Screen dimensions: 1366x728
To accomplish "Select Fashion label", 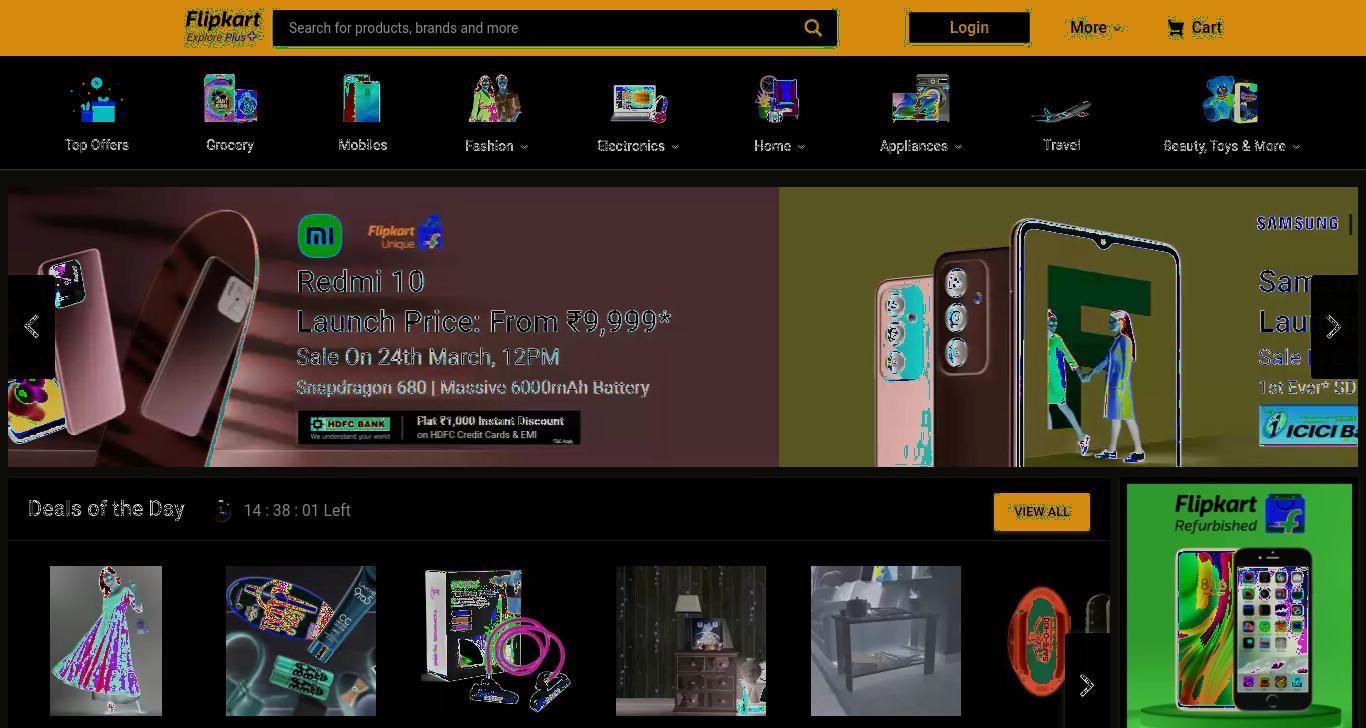I will point(489,146).
